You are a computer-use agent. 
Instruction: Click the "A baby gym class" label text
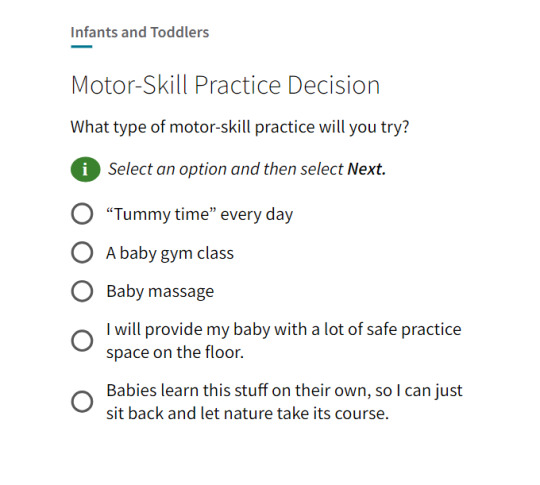point(170,254)
